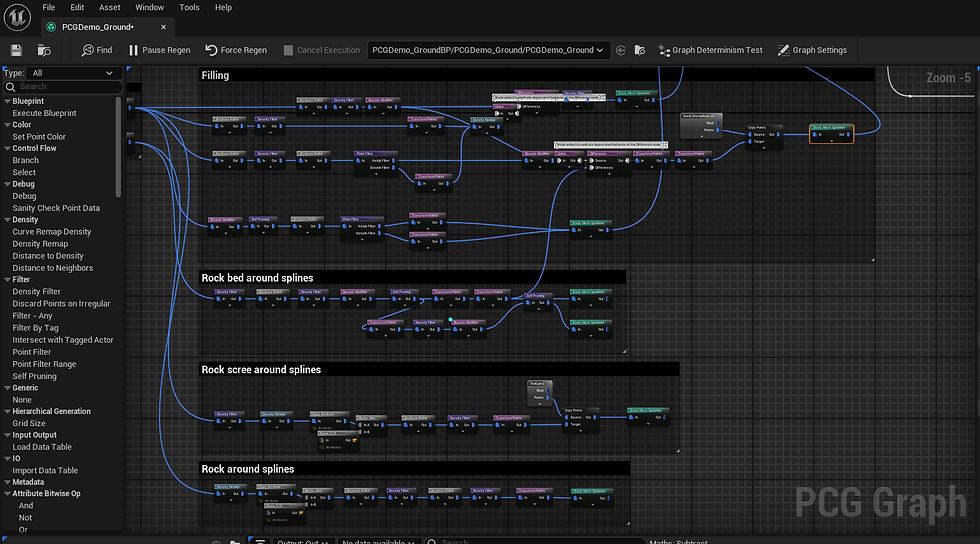The width and height of the screenshot is (980, 544).
Task: Select Curve Remap Density entry
Action: pos(52,232)
